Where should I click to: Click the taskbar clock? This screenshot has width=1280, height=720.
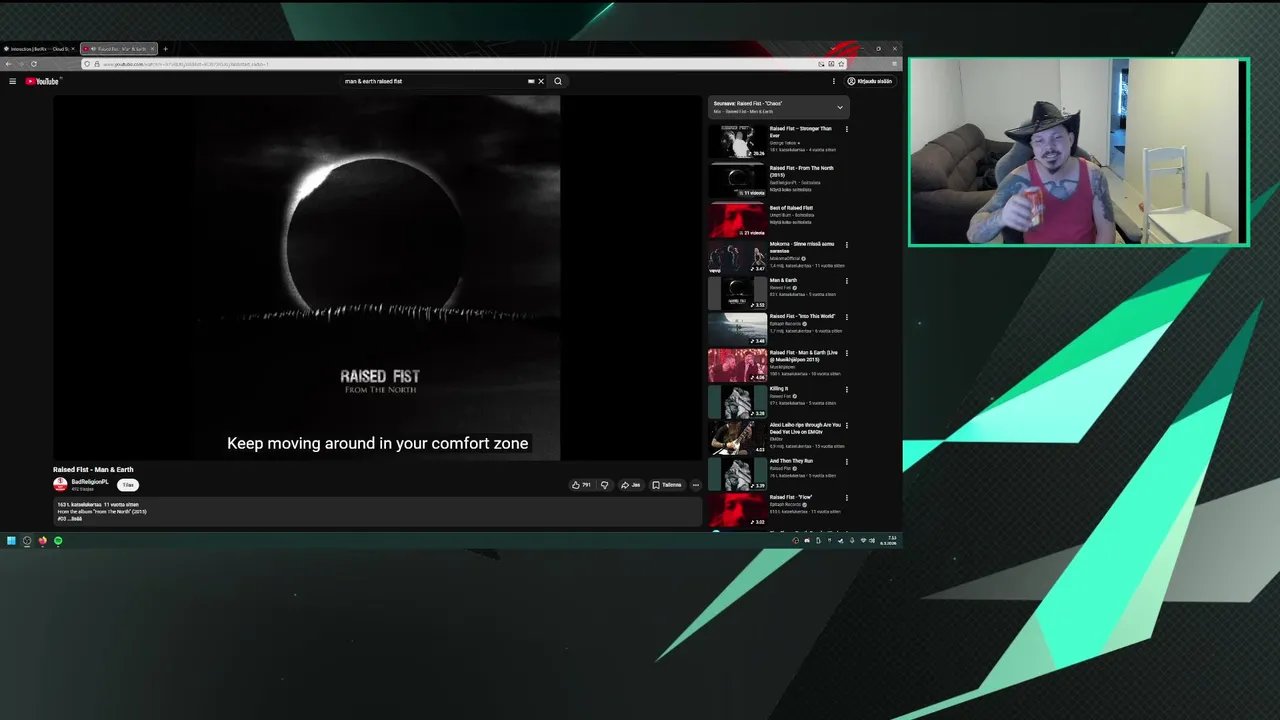coord(888,541)
